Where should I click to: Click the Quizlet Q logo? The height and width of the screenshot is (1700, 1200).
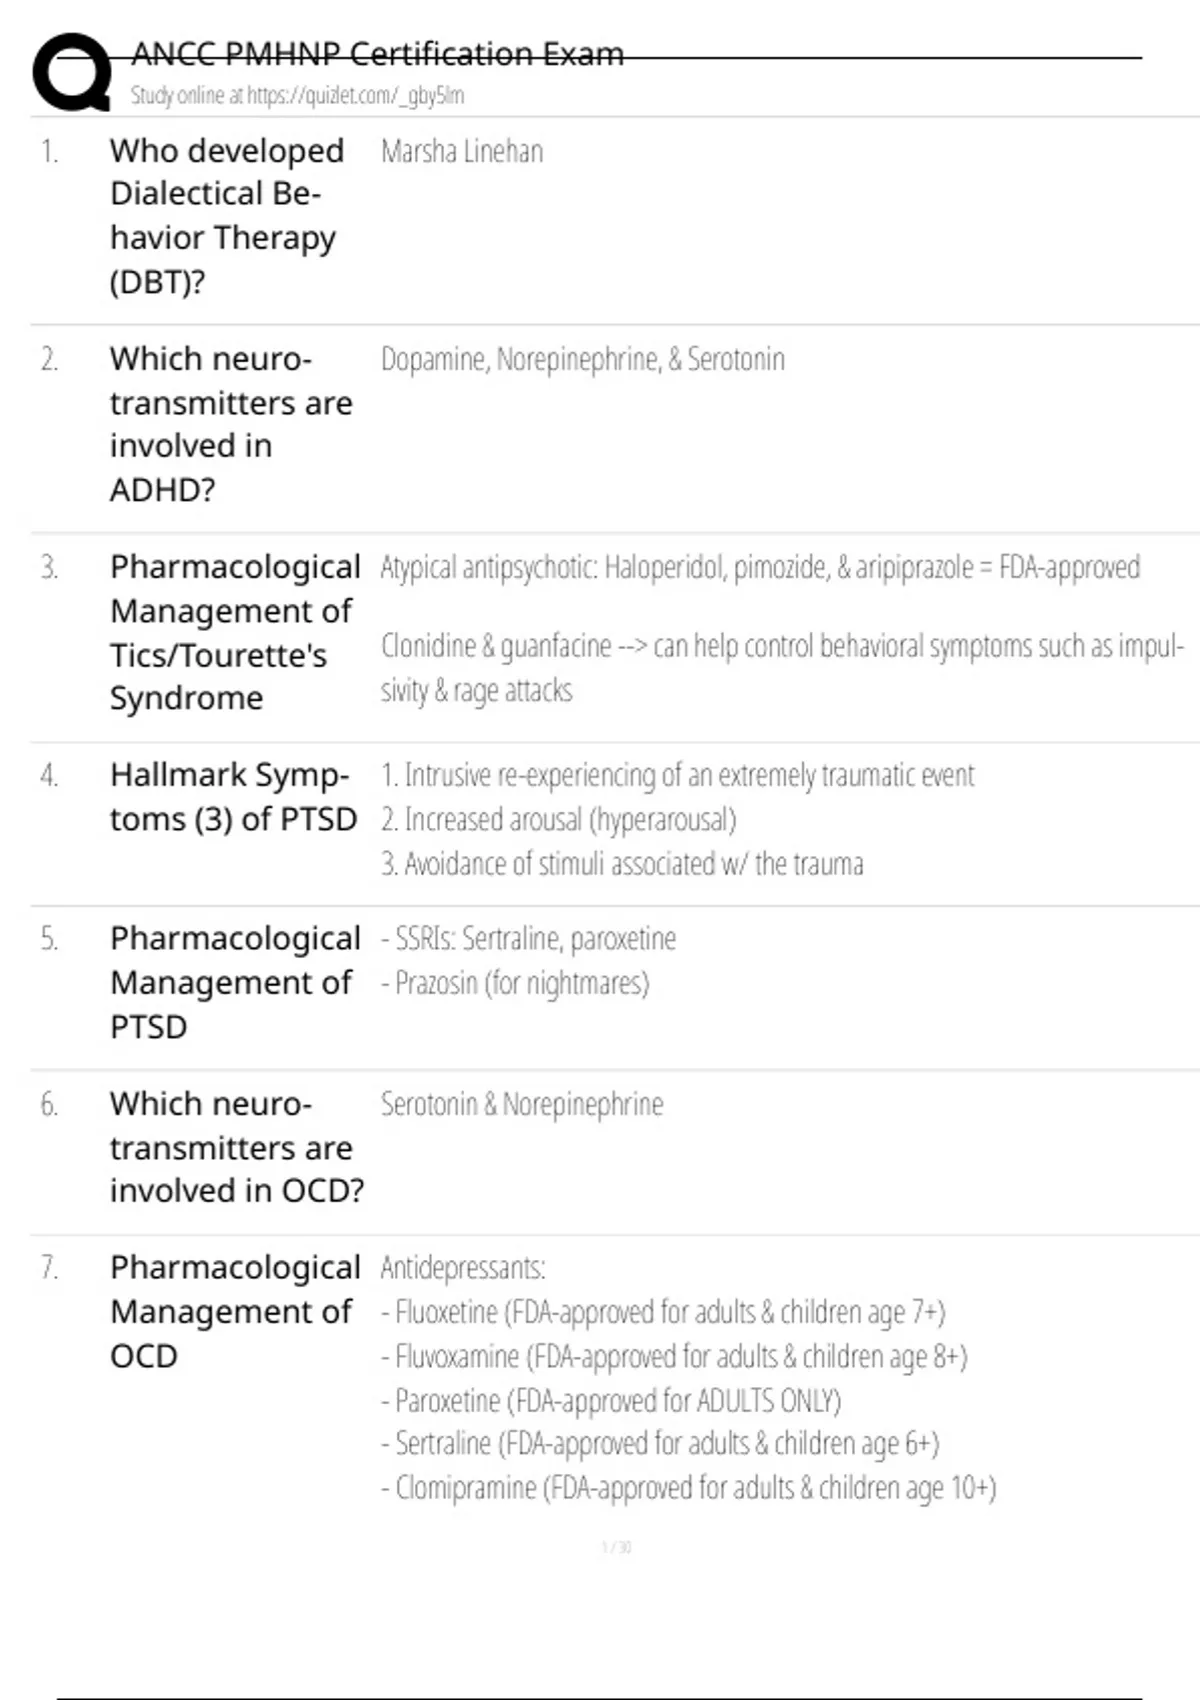70,72
